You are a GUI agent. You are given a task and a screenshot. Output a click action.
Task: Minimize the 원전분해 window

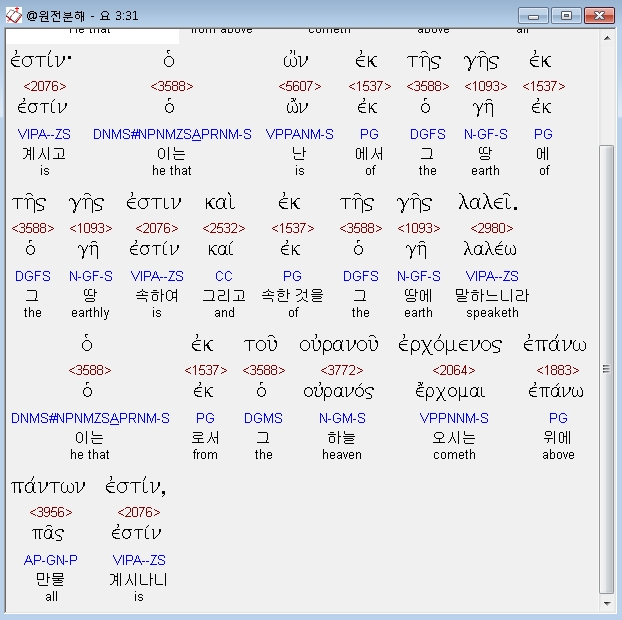point(533,16)
